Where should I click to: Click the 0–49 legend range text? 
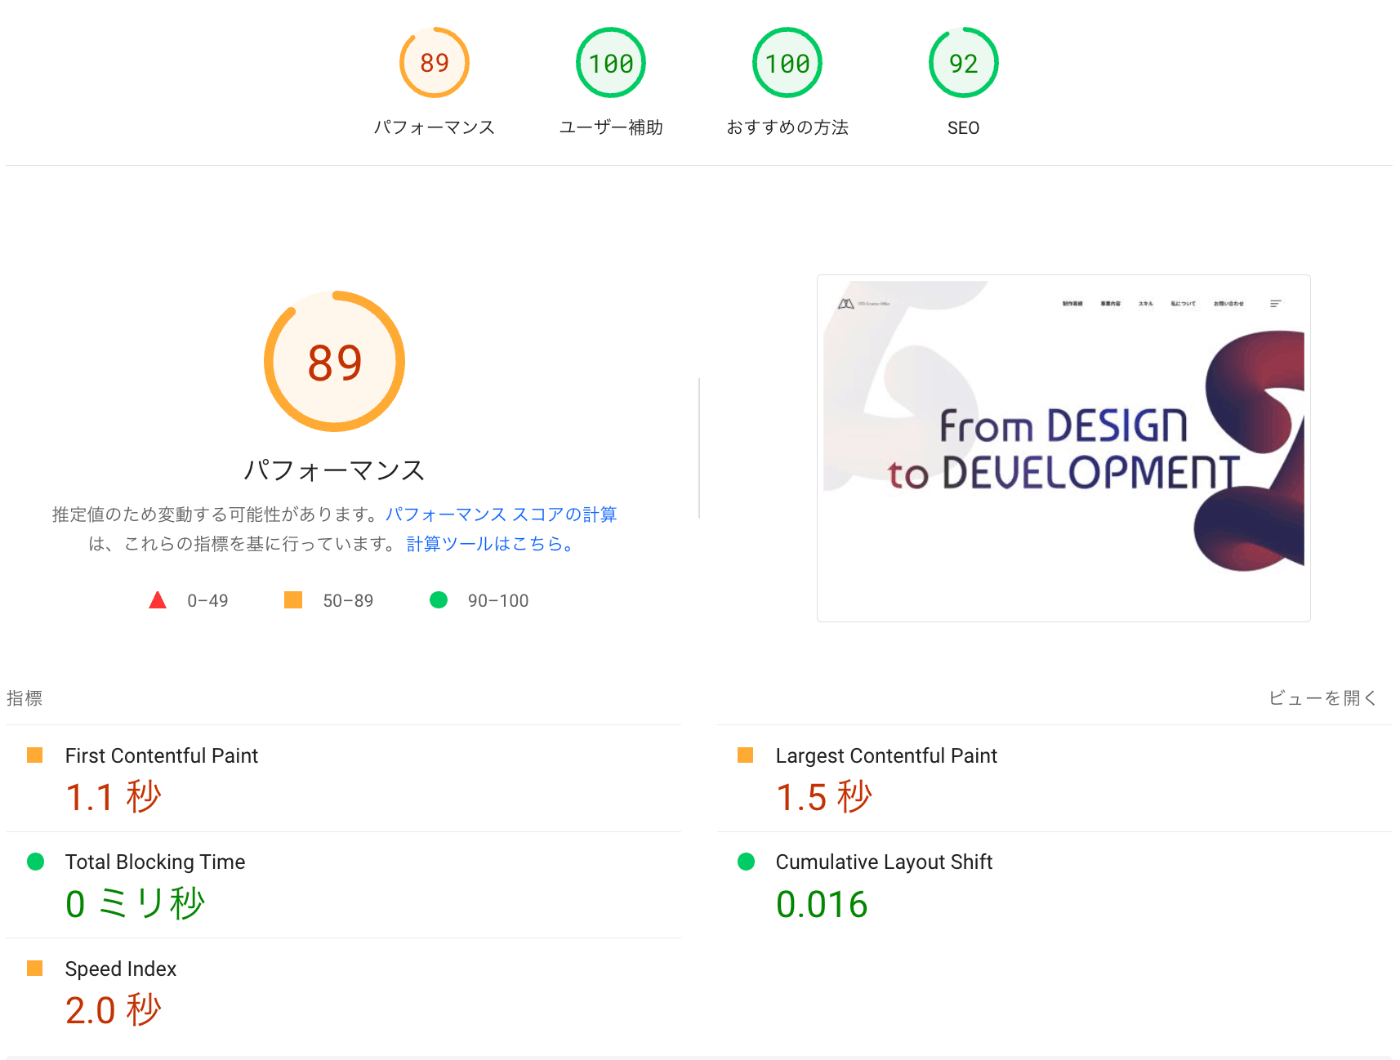click(208, 601)
